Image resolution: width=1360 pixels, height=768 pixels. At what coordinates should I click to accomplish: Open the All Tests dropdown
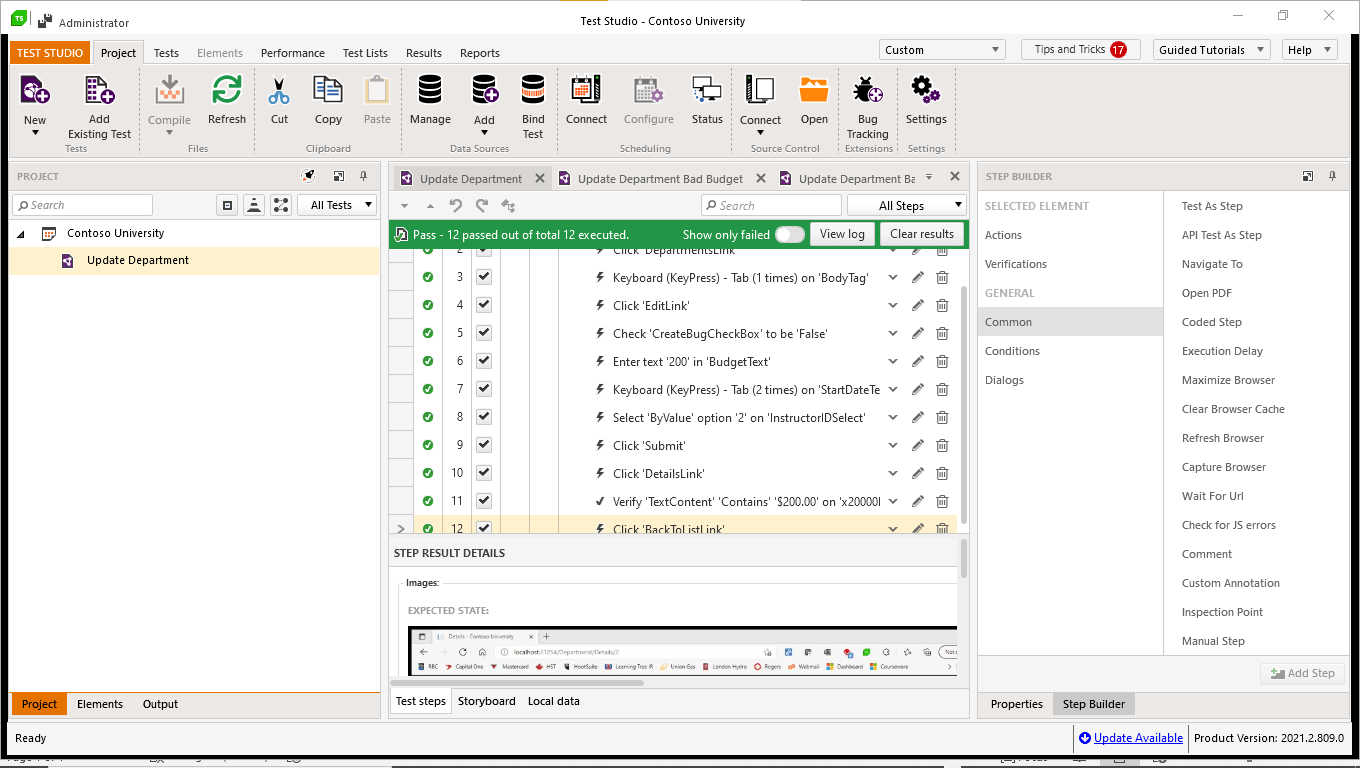[336, 205]
